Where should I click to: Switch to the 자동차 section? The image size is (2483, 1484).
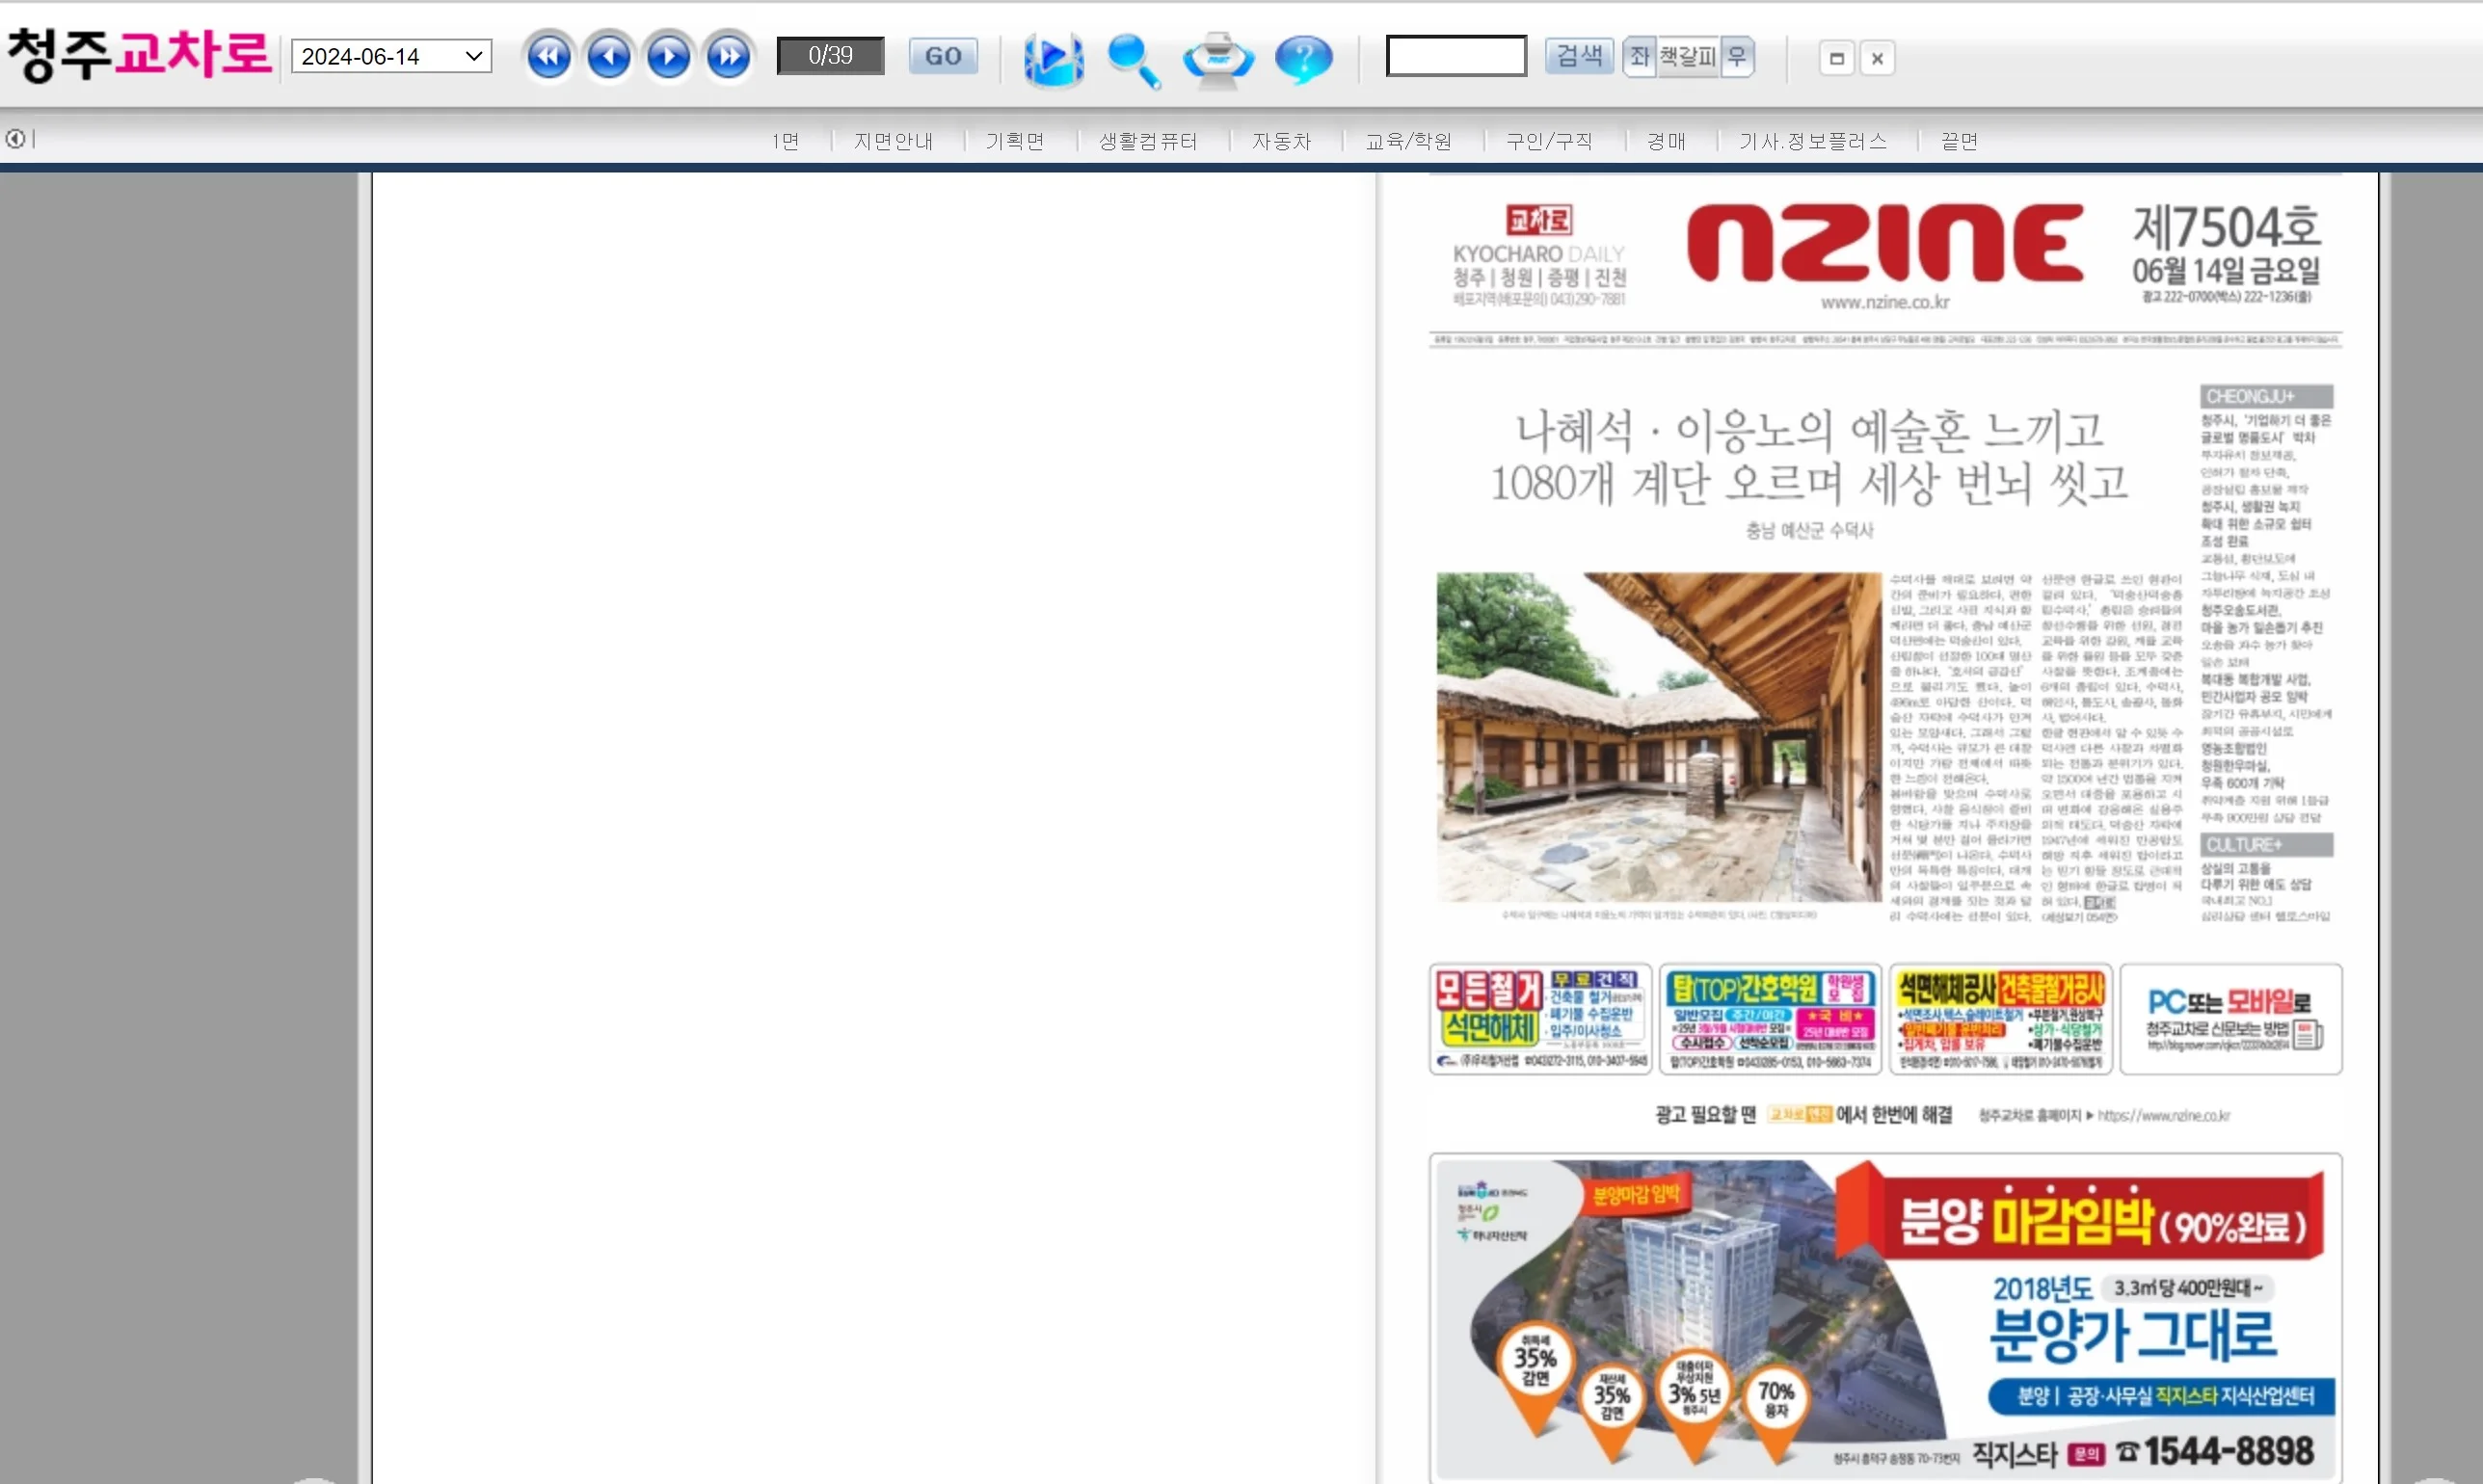point(1281,141)
